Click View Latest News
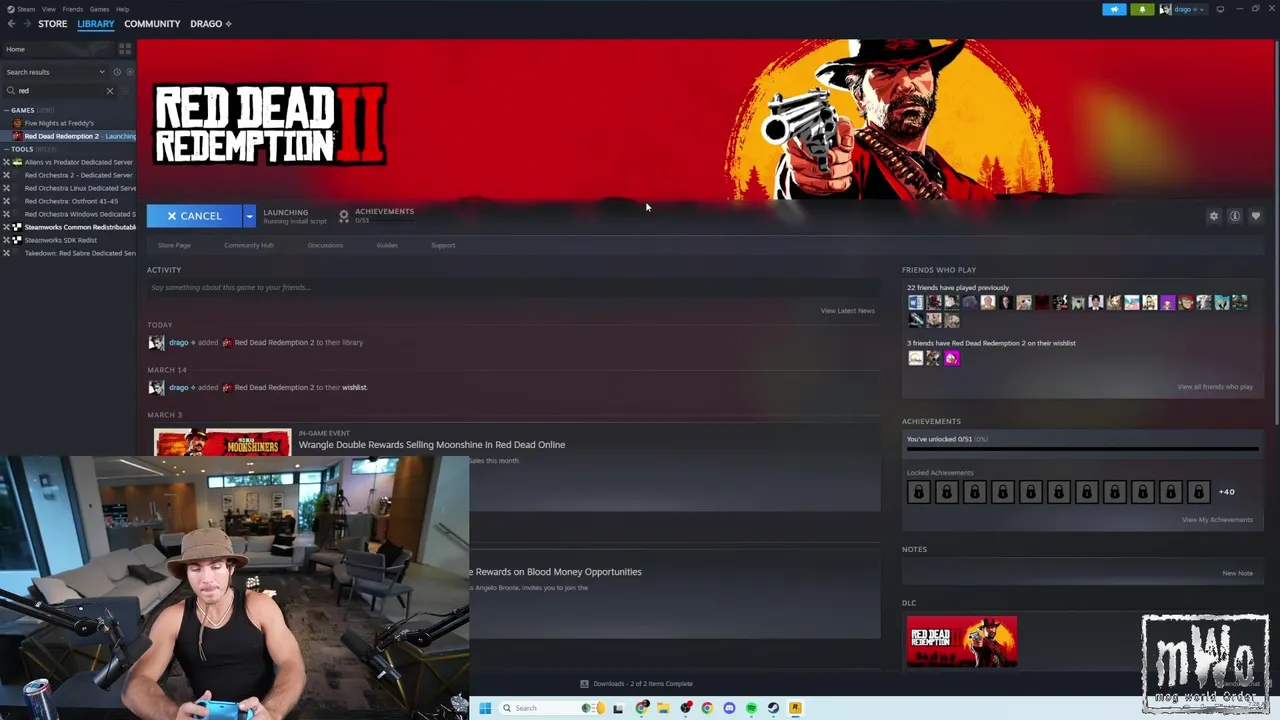Image resolution: width=1280 pixels, height=720 pixels. [848, 311]
